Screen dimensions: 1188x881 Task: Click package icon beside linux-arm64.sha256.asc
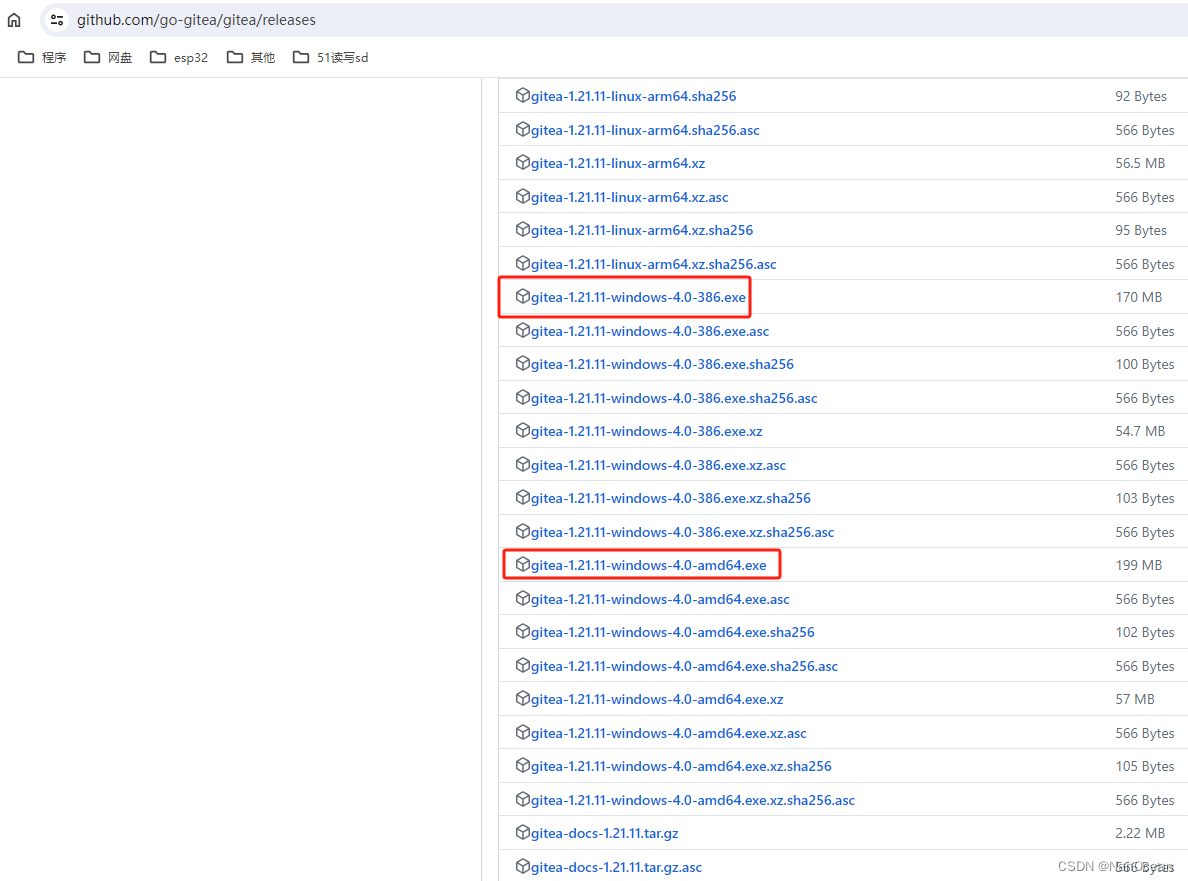pyautogui.click(x=522, y=130)
